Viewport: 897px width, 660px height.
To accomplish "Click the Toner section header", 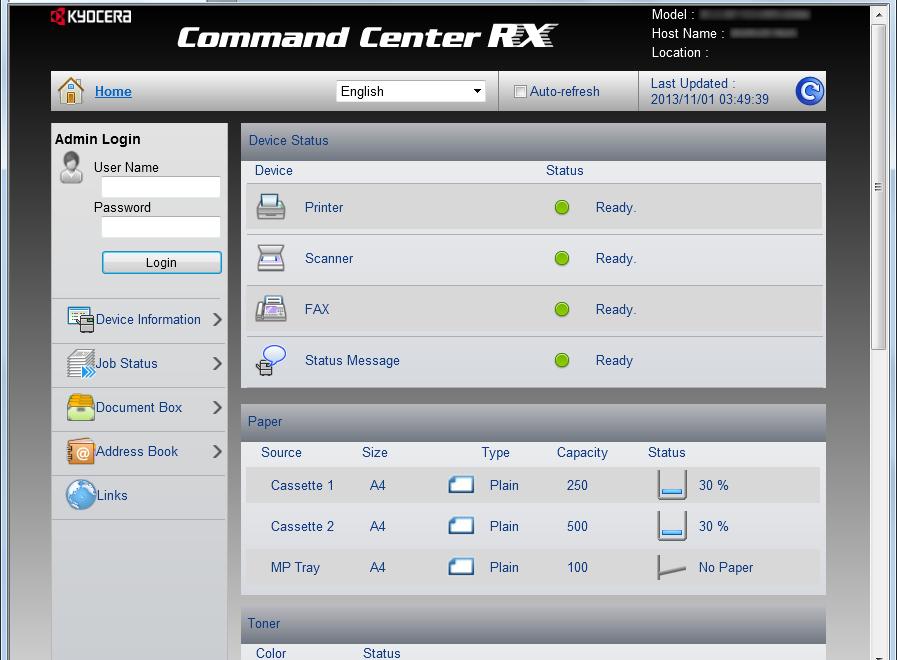I will pyautogui.click(x=533, y=625).
